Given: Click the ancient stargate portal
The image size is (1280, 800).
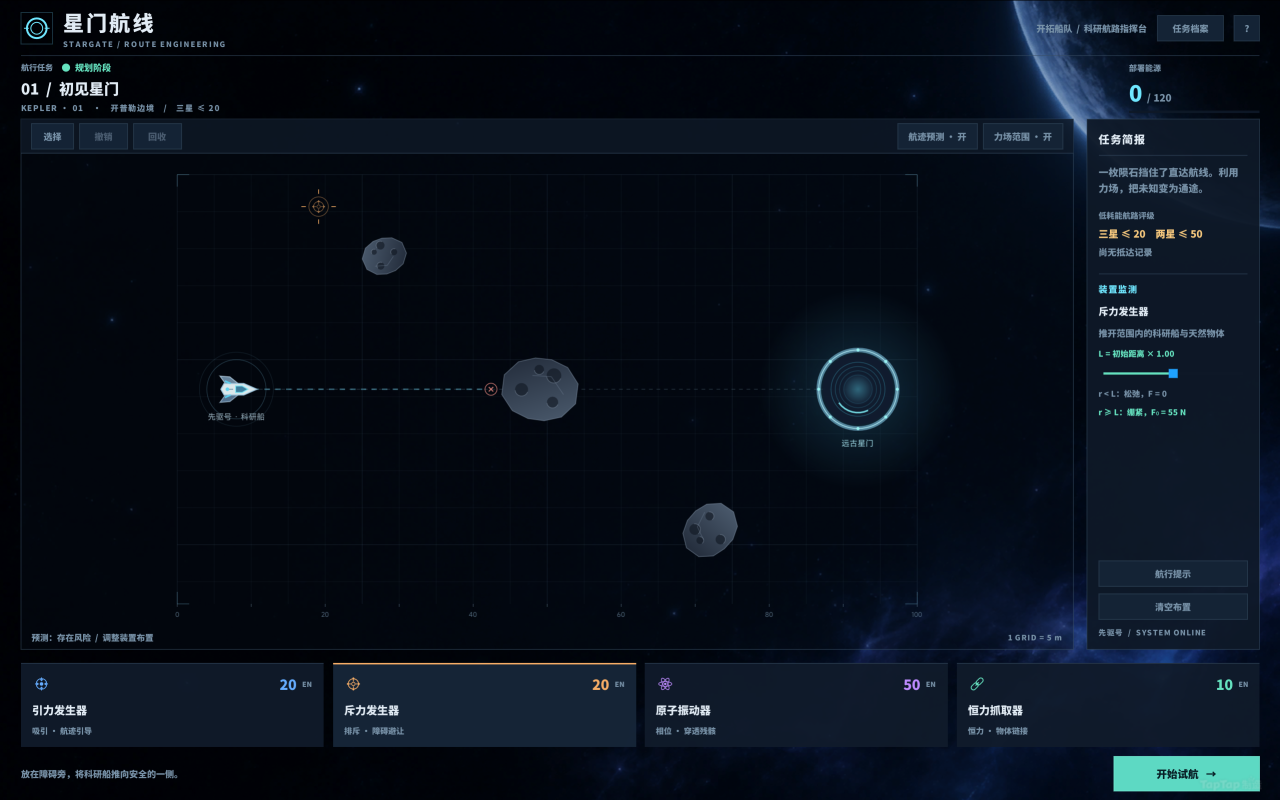Looking at the screenshot, I should pyautogui.click(x=857, y=389).
